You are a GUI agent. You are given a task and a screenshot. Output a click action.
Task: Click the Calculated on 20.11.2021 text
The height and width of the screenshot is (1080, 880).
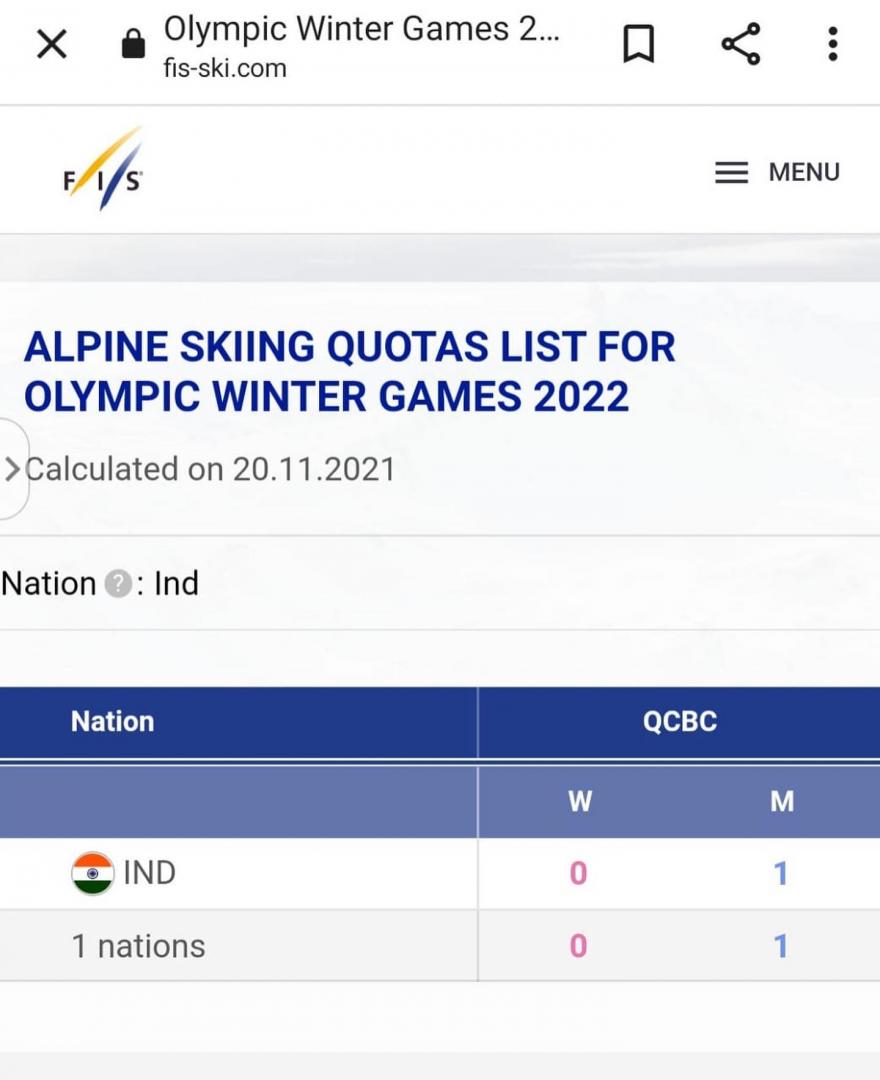tap(210, 469)
